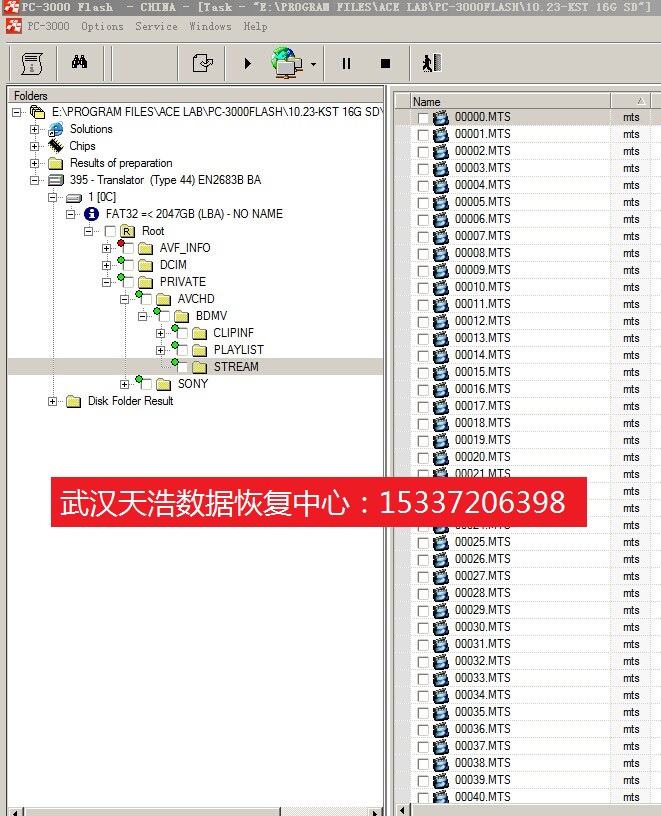Click the globe network computer icon
Screen dimensions: 661x816
(x=286, y=64)
